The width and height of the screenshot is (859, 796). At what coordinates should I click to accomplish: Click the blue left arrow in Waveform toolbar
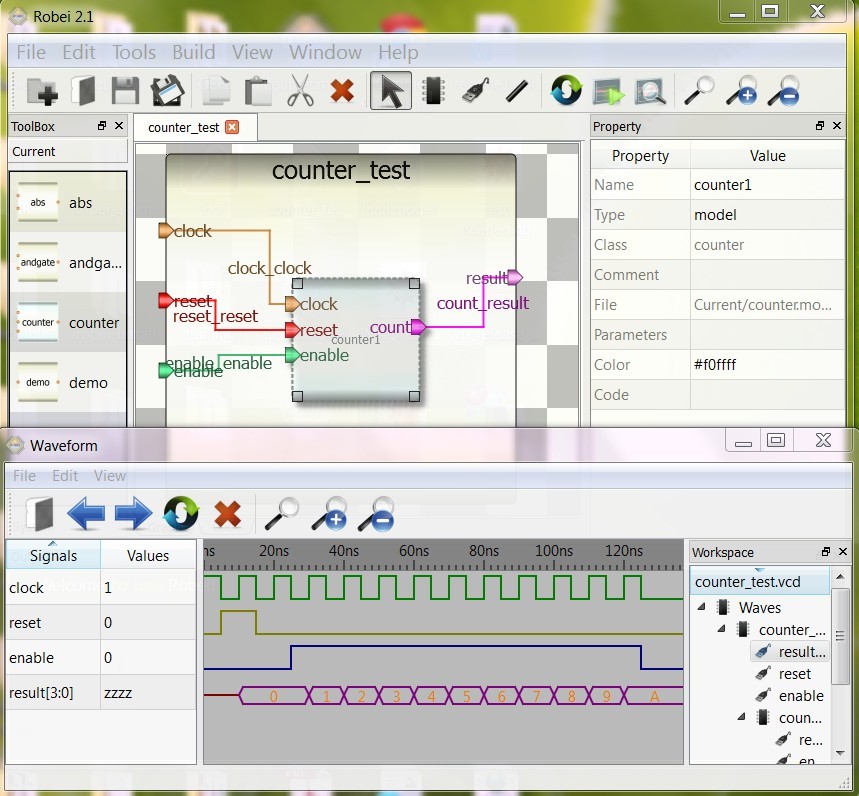click(86, 515)
